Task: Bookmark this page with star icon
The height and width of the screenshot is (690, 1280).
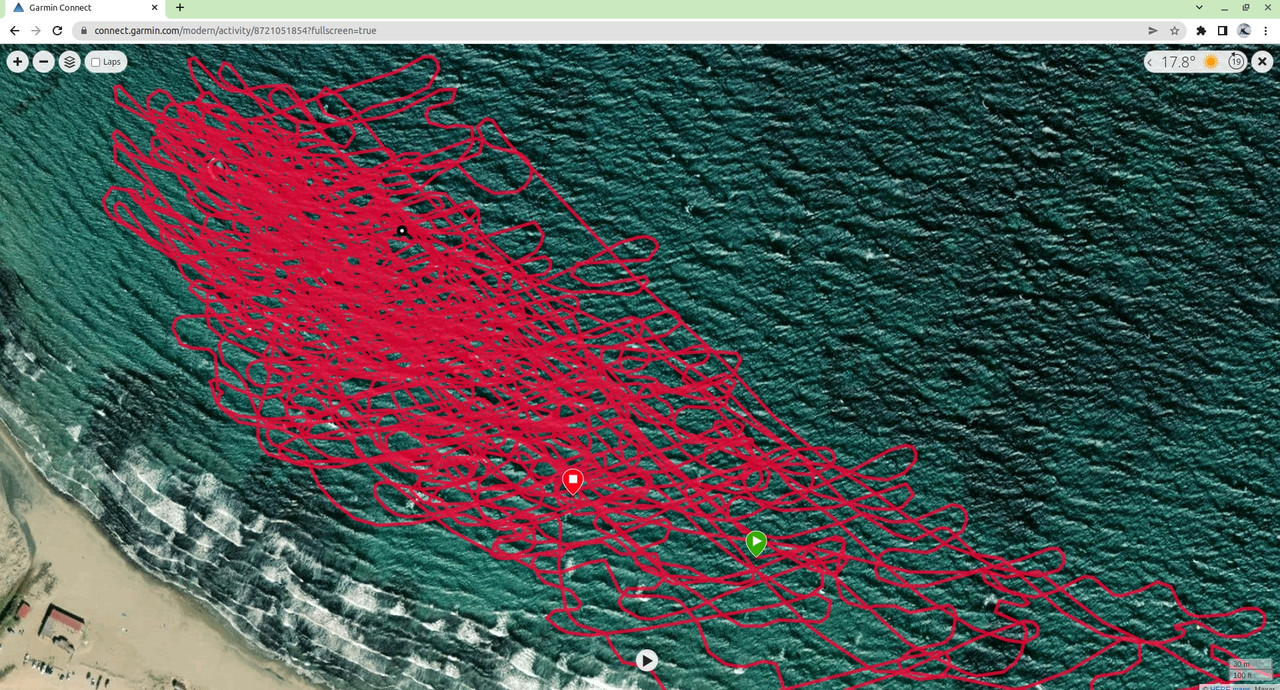Action: (x=1175, y=31)
